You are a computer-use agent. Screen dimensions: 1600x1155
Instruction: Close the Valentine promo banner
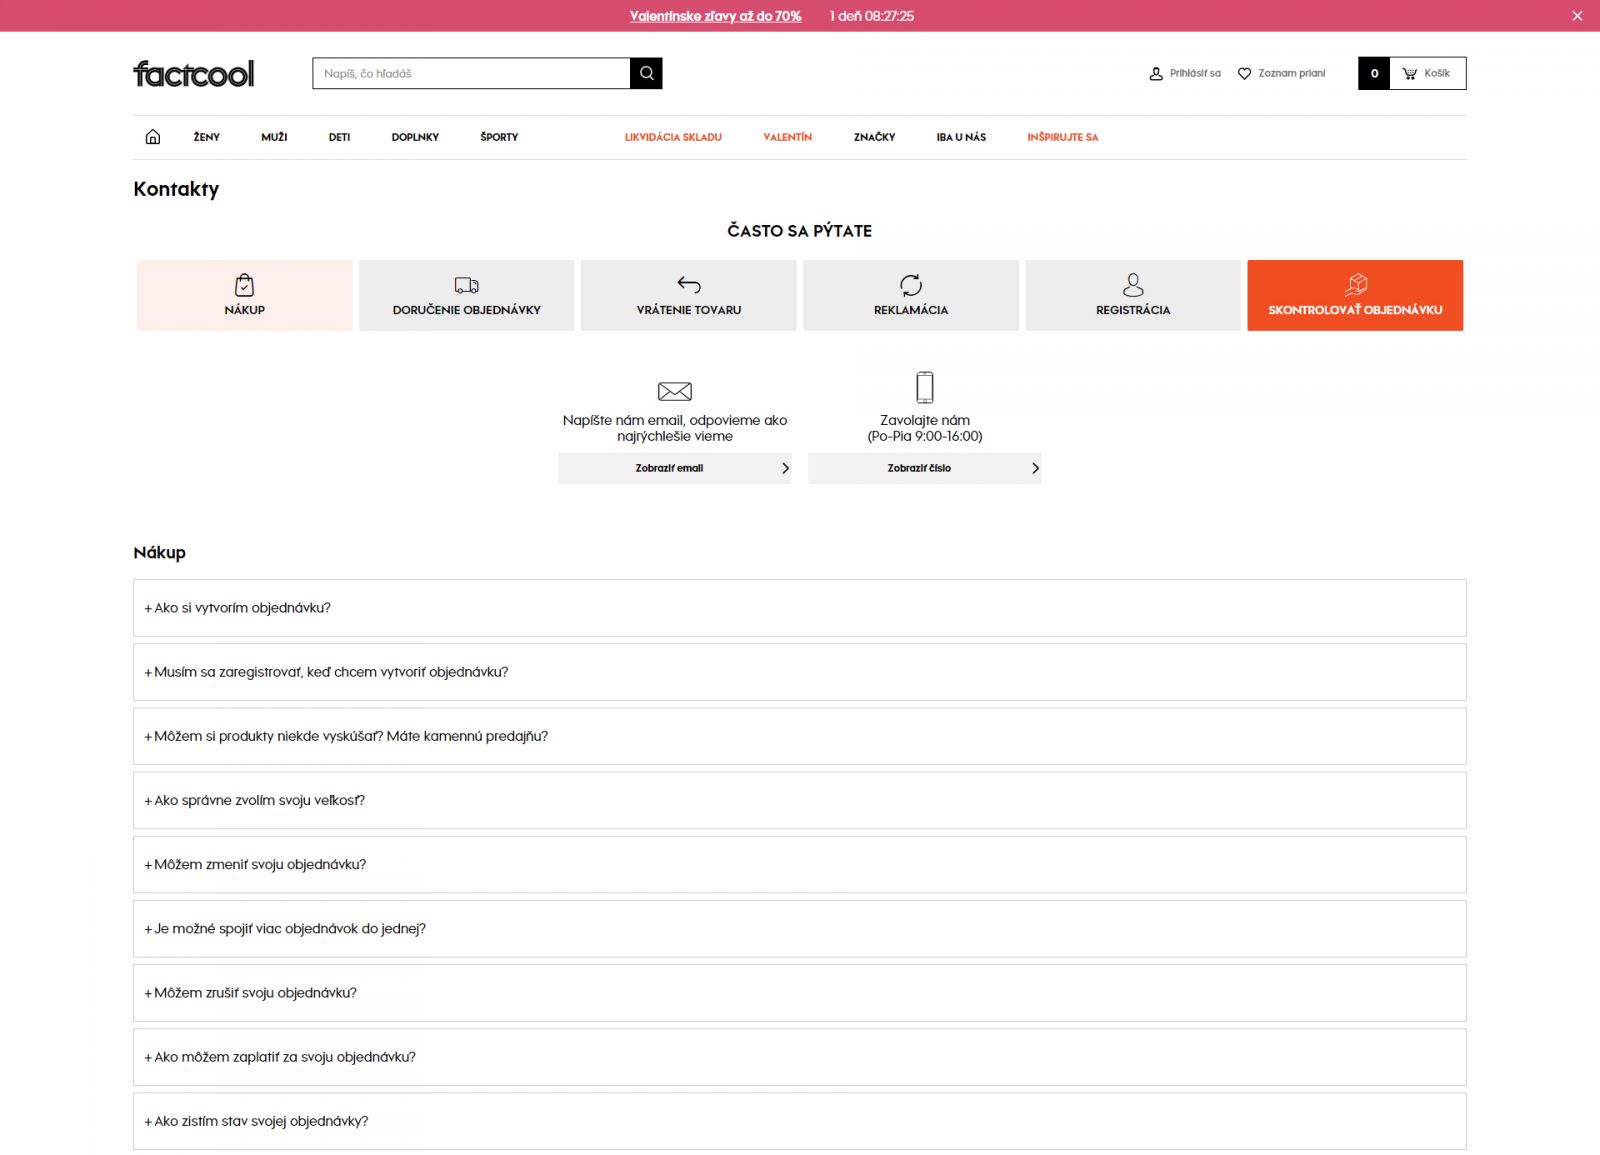1577,16
